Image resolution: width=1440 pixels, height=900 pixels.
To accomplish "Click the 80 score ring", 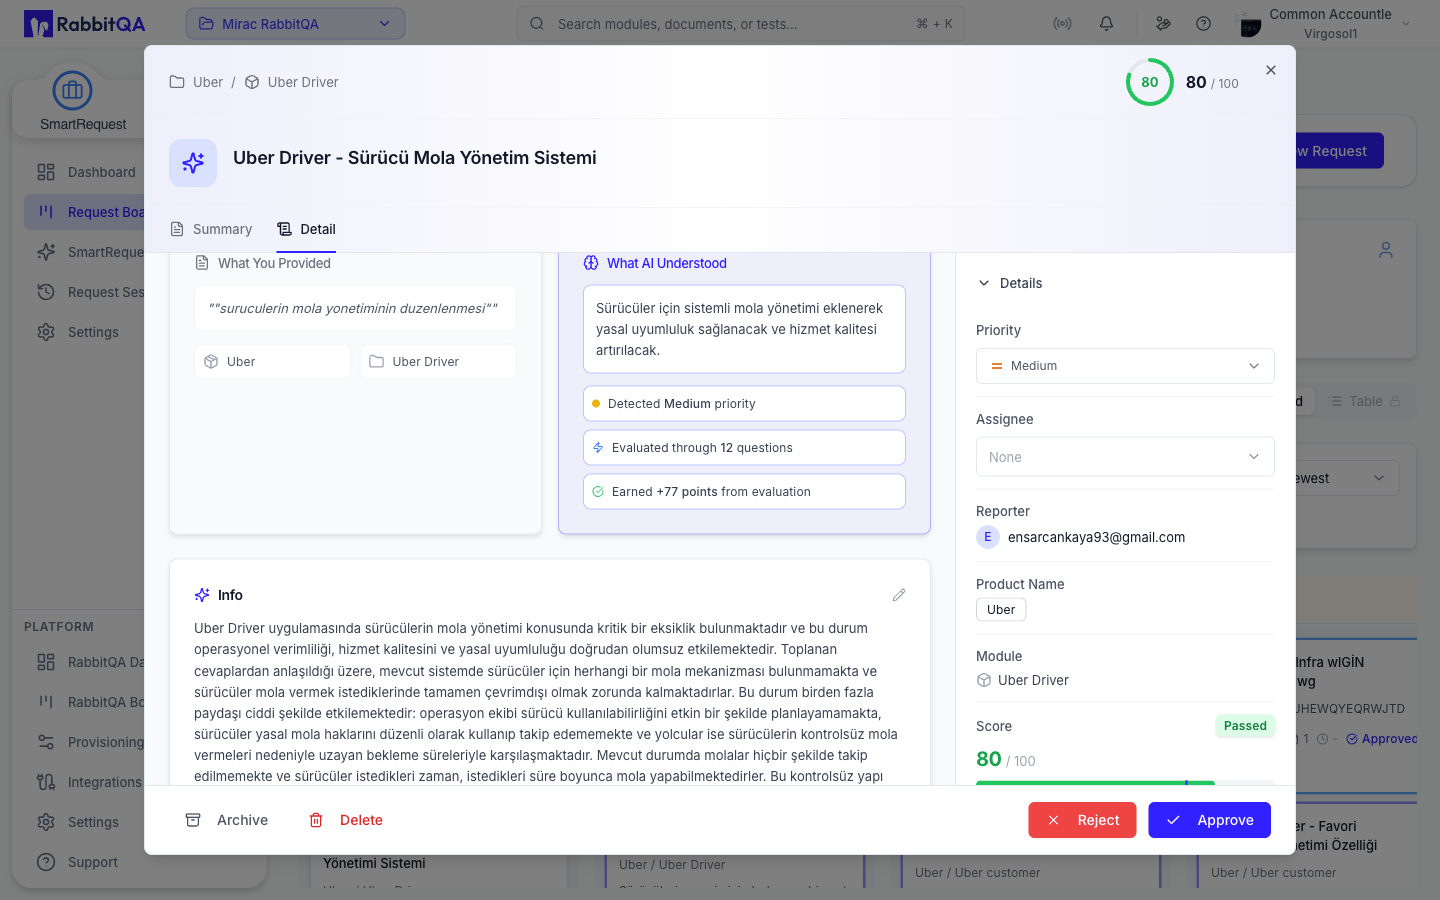I will pos(1150,82).
